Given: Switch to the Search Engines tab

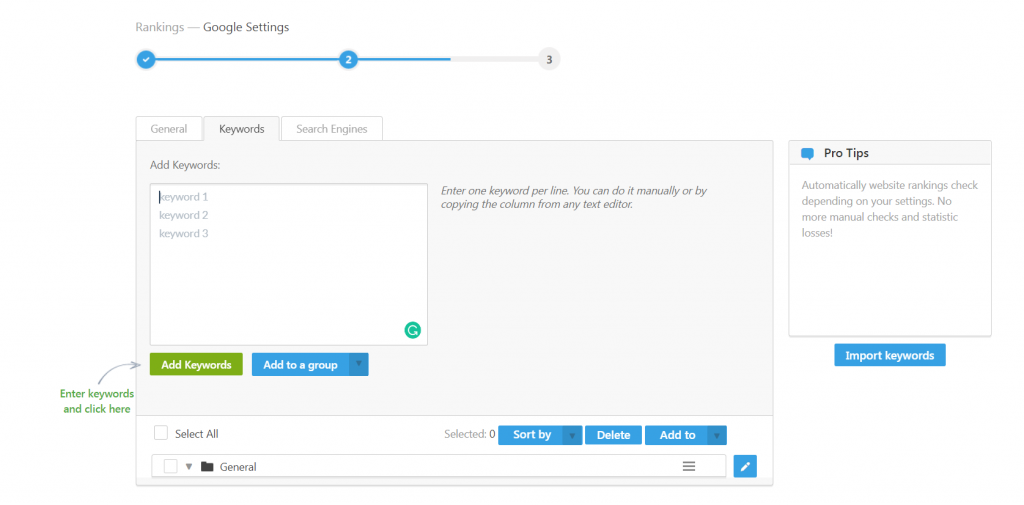Looking at the screenshot, I should pyautogui.click(x=331, y=129).
